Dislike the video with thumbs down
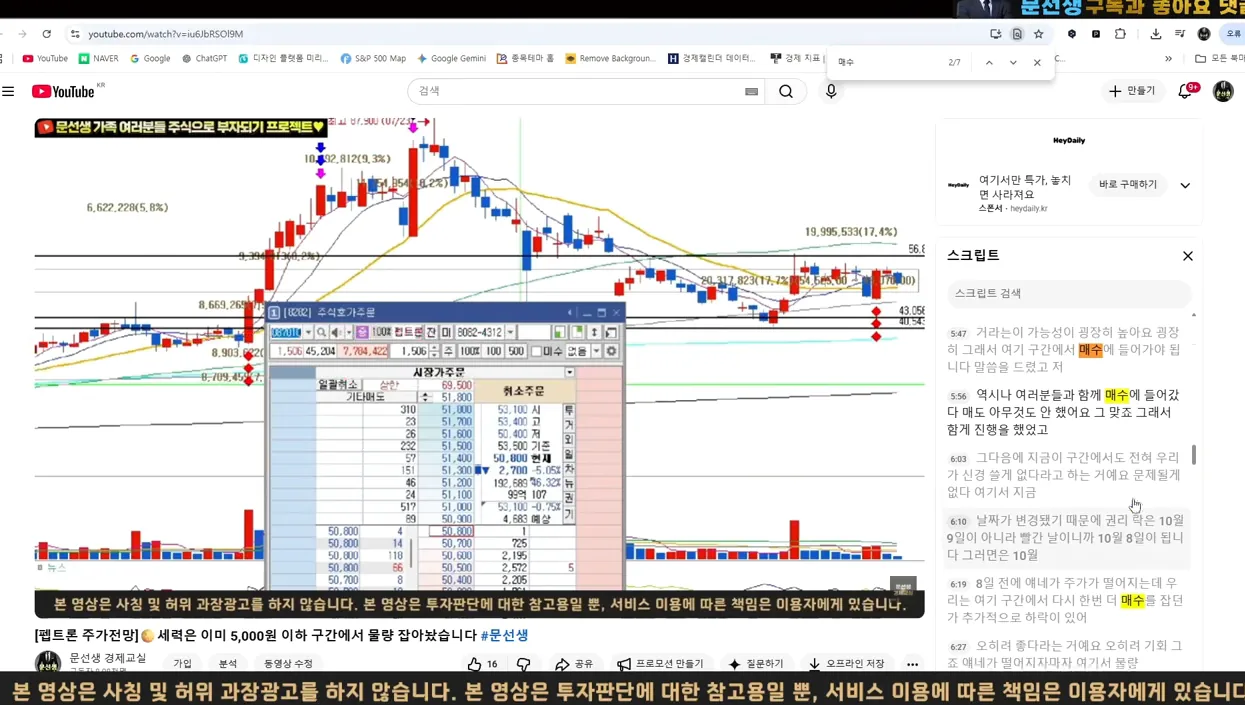This screenshot has width=1245, height=705. (x=523, y=664)
